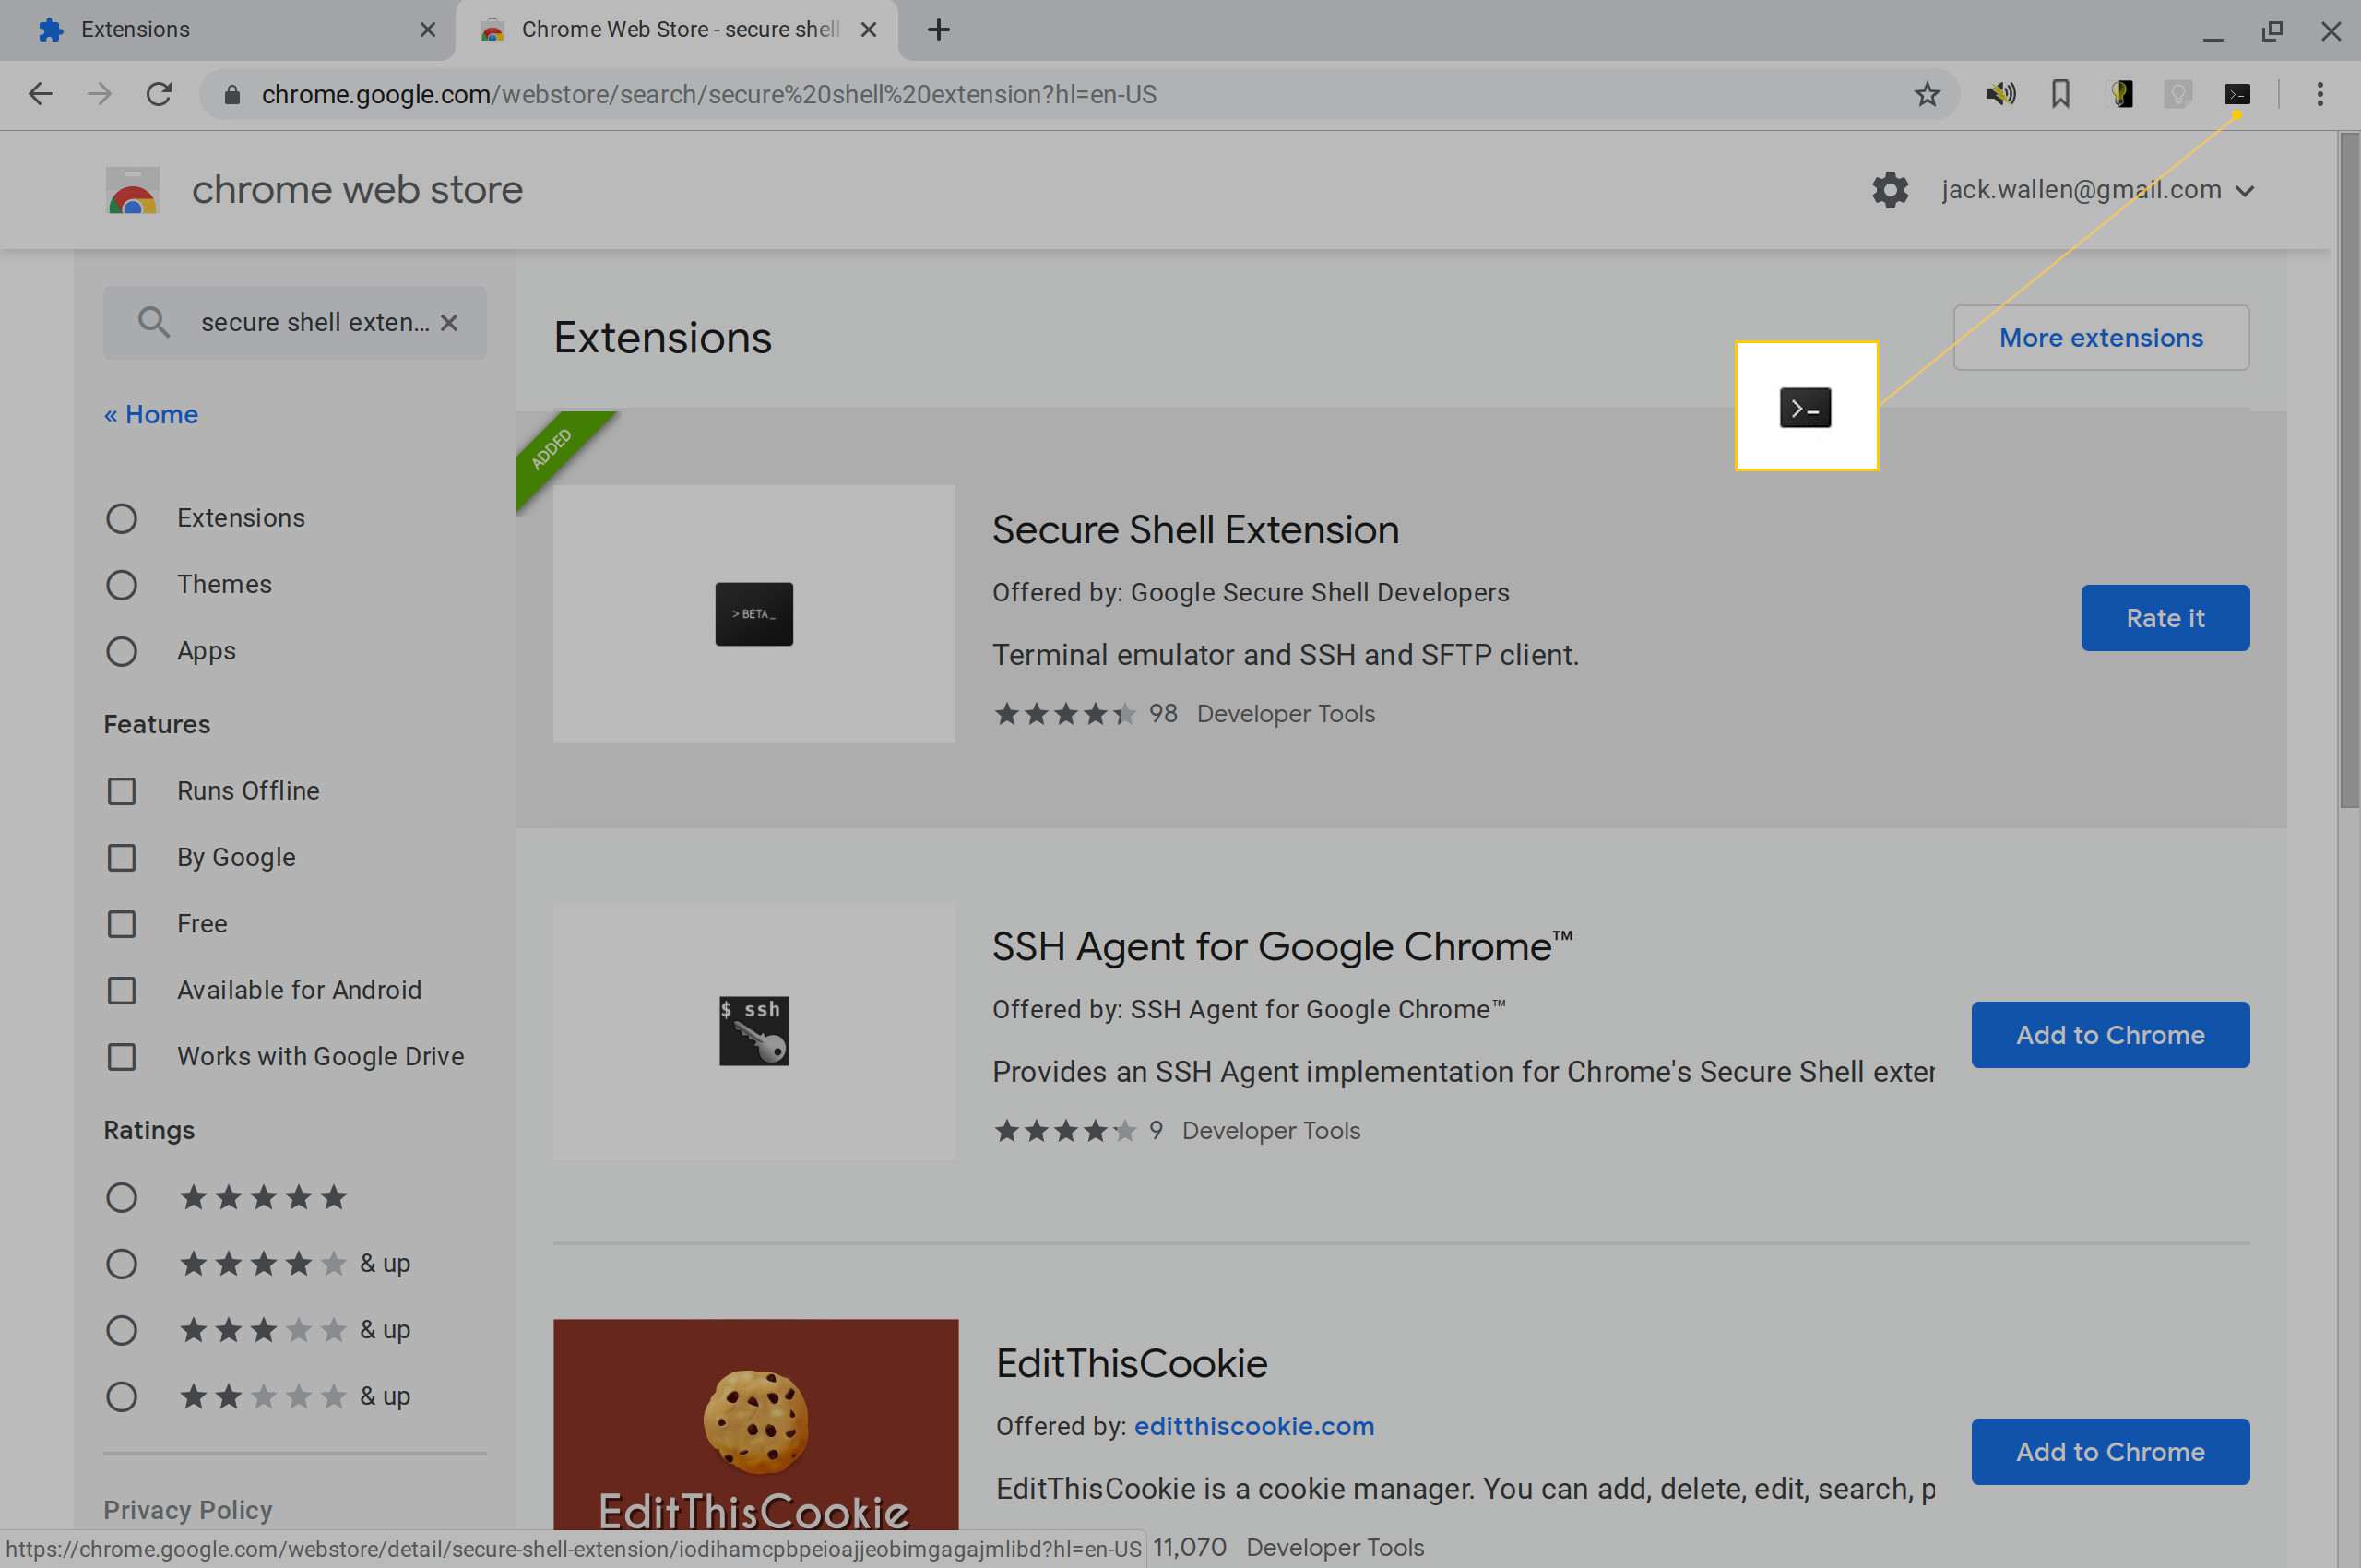This screenshot has width=2361, height=1568.
Task: Click the EditThisCookie cookie thumbnail
Action: click(x=756, y=1423)
